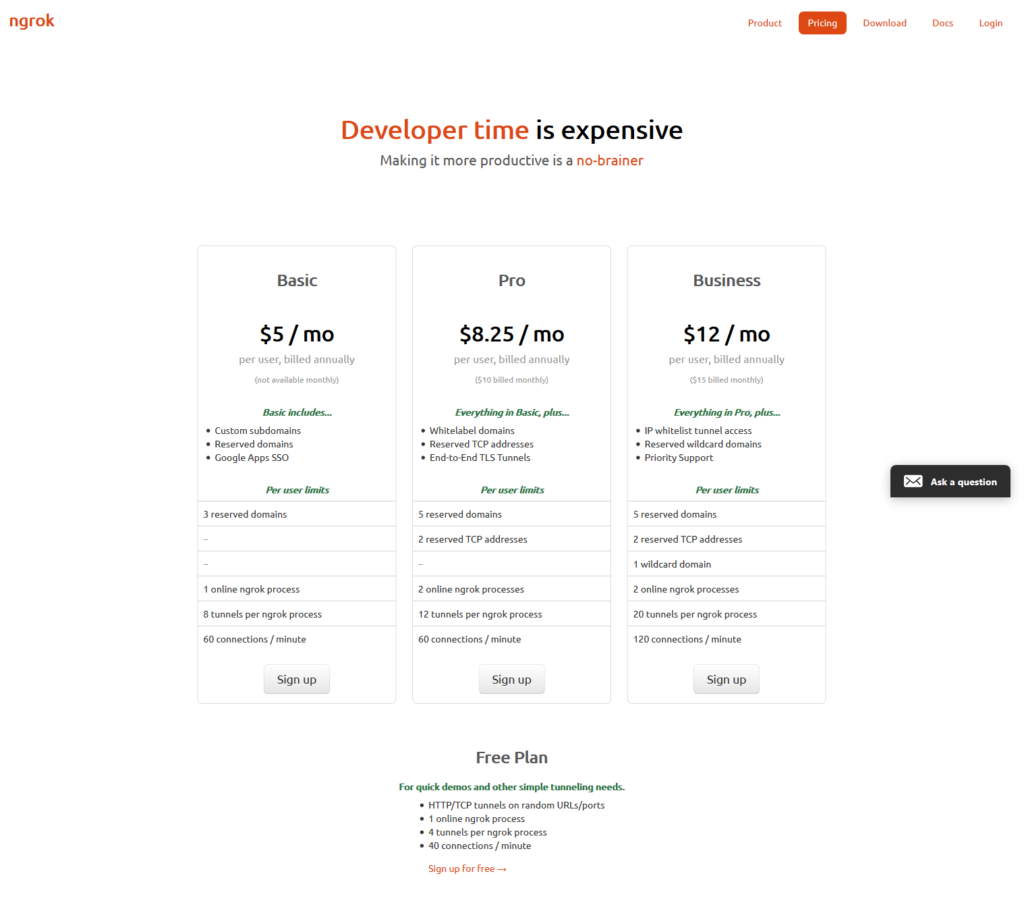
Task: Click the Basic plan title
Action: [x=297, y=280]
